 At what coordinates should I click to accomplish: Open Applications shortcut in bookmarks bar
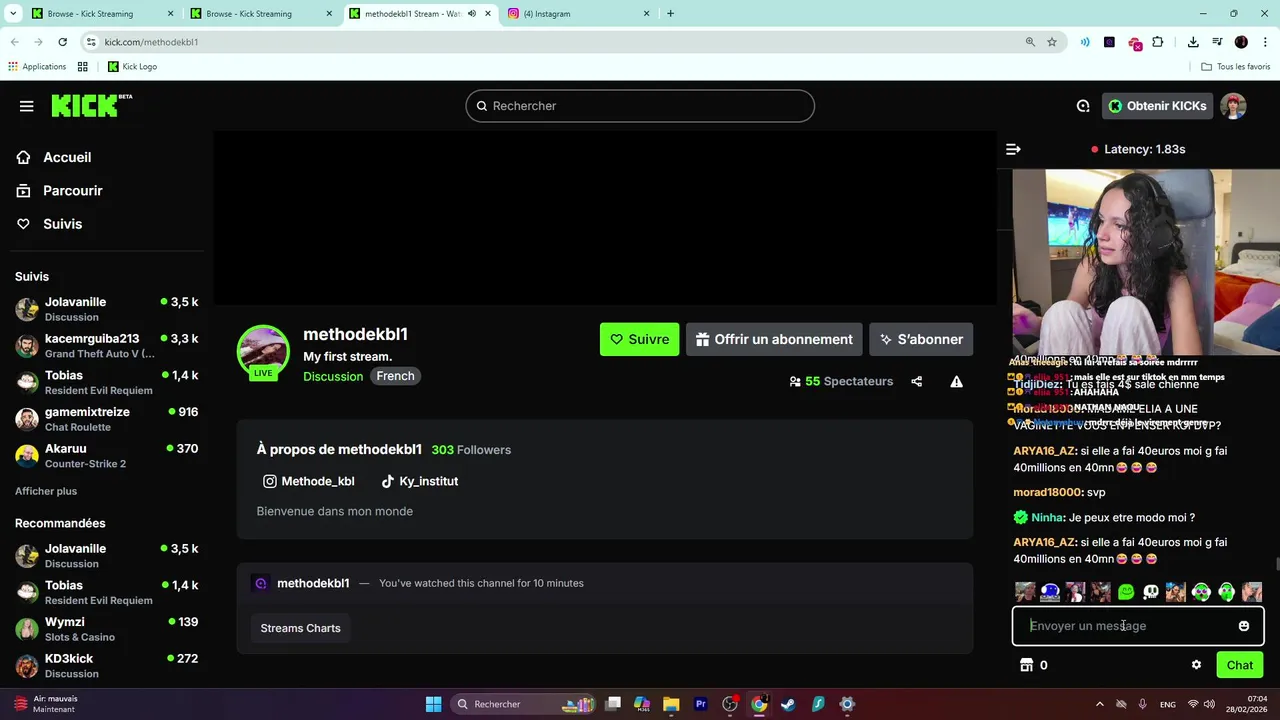point(37,67)
